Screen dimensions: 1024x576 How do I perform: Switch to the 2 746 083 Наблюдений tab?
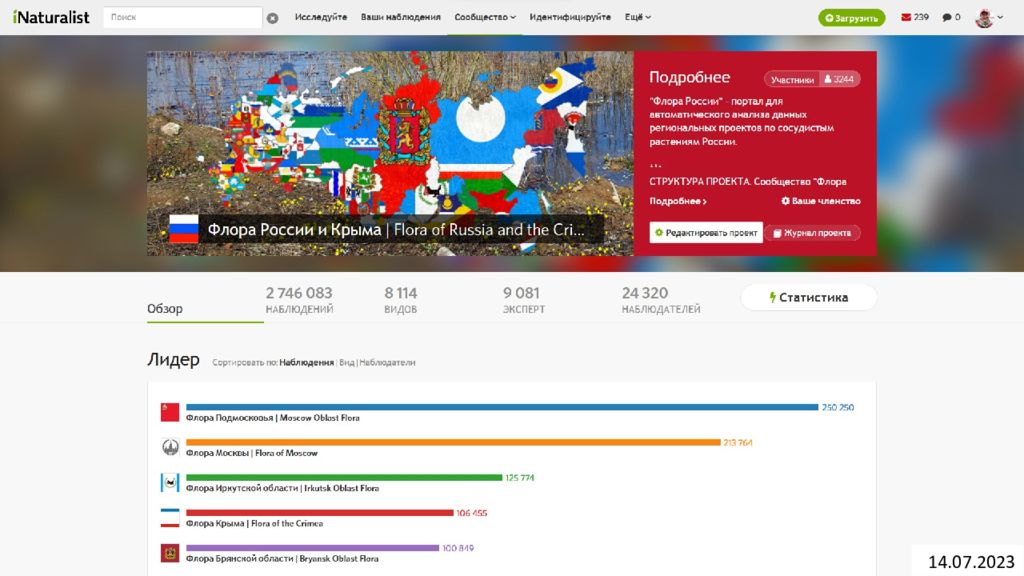coord(299,300)
